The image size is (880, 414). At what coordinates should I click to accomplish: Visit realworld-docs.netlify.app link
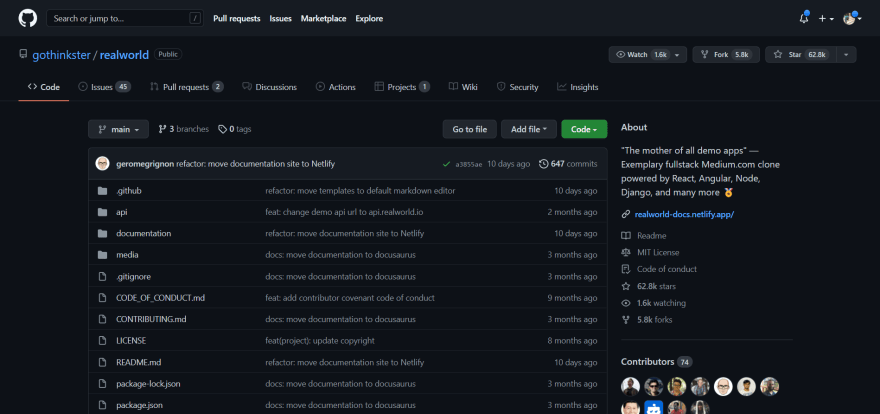684,214
